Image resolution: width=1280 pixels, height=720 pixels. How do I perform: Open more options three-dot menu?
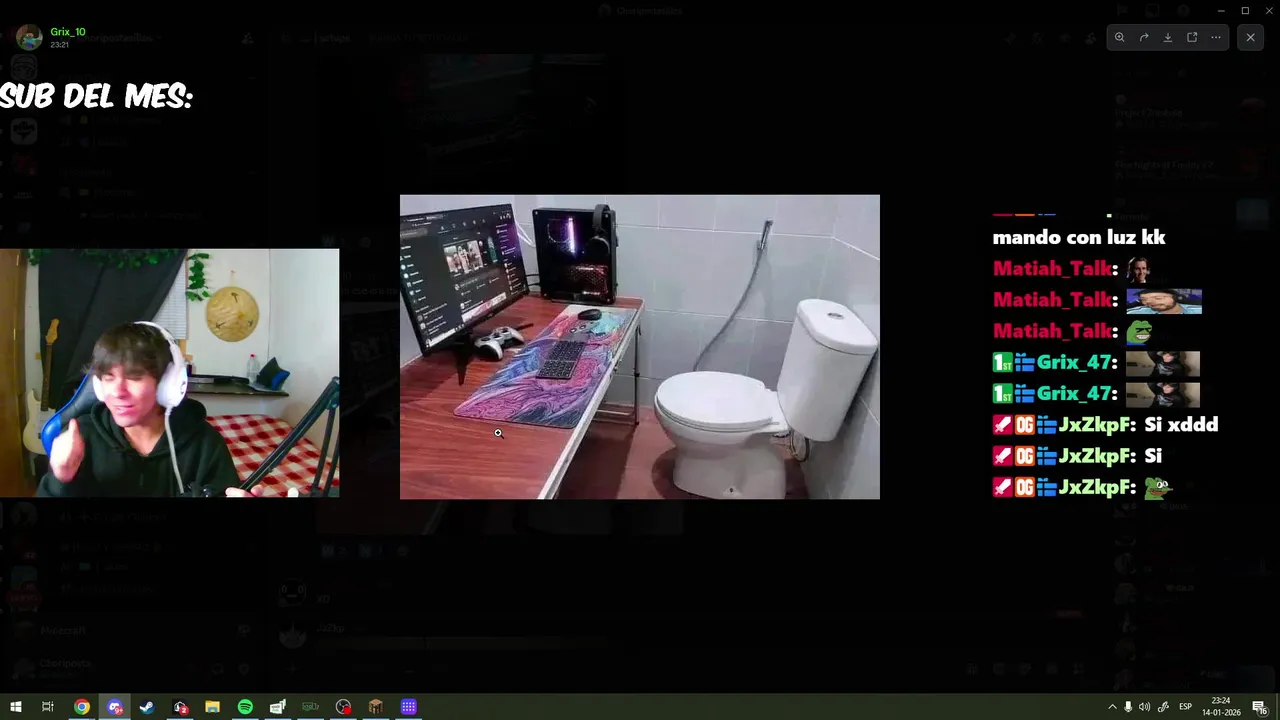[x=1216, y=37]
